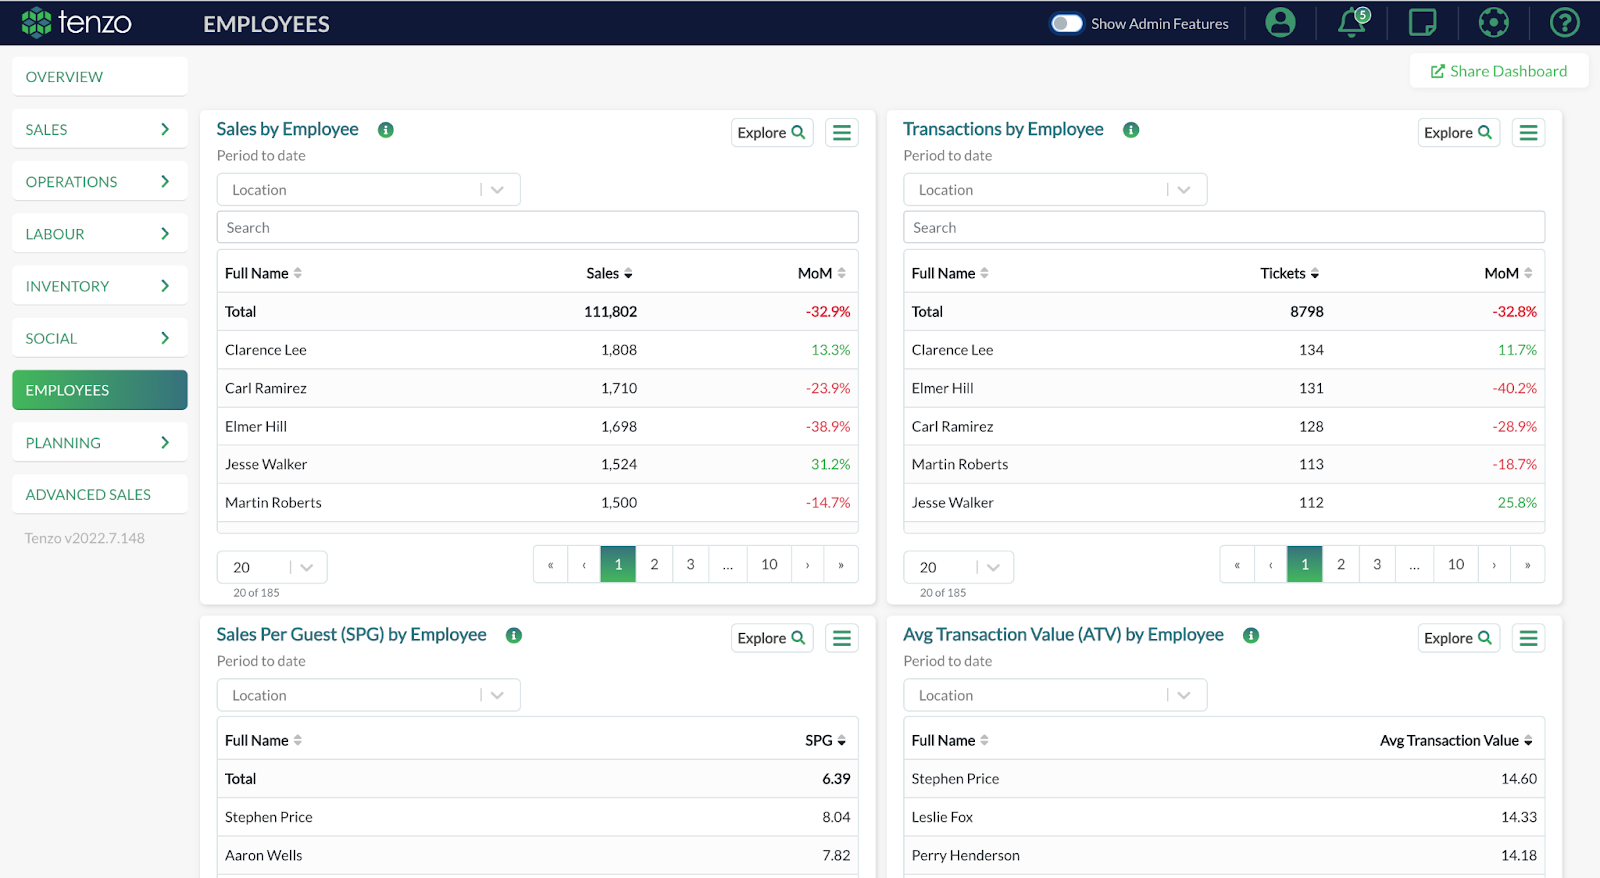Sort Transactions table by Tickets column
Image resolution: width=1600 pixels, height=878 pixels.
1289,273
